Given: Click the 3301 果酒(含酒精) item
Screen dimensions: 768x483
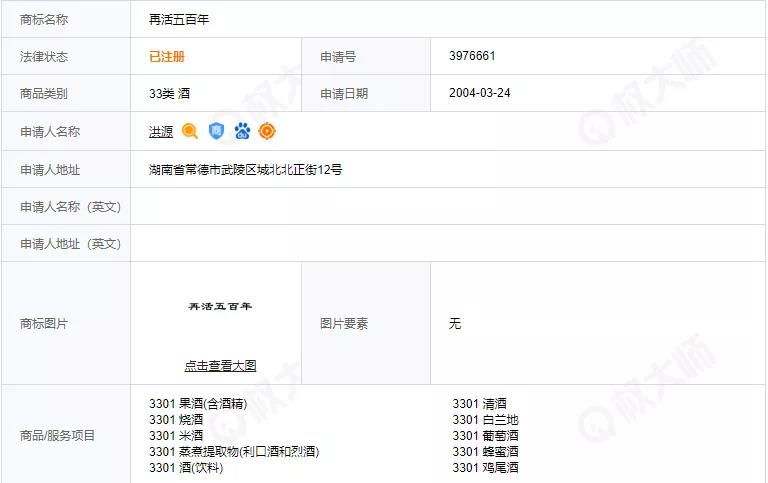Looking at the screenshot, I should click(x=197, y=404).
